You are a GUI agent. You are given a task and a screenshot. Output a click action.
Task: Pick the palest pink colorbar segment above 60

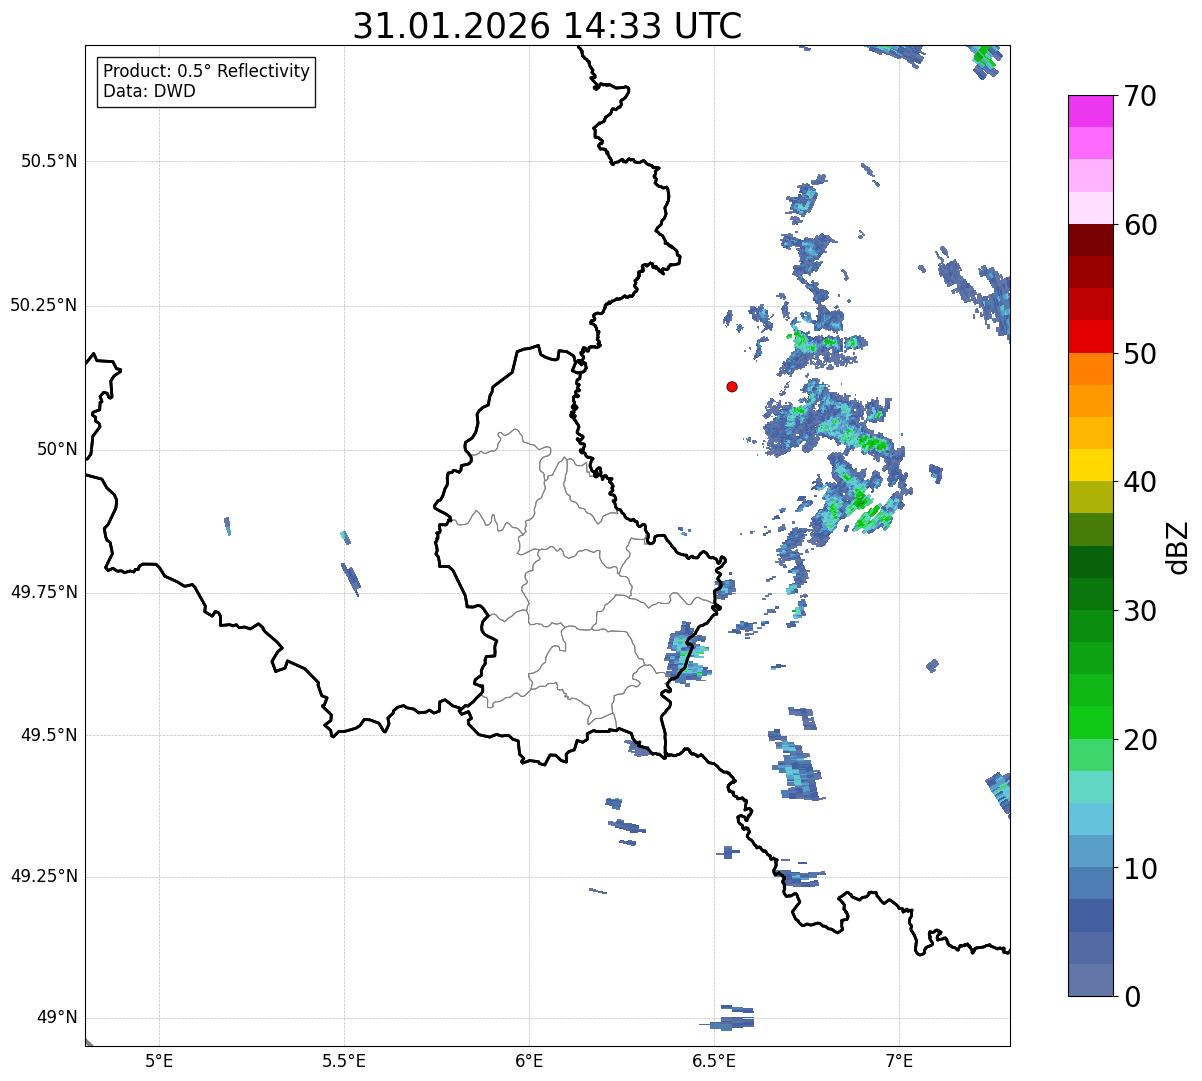[1090, 208]
